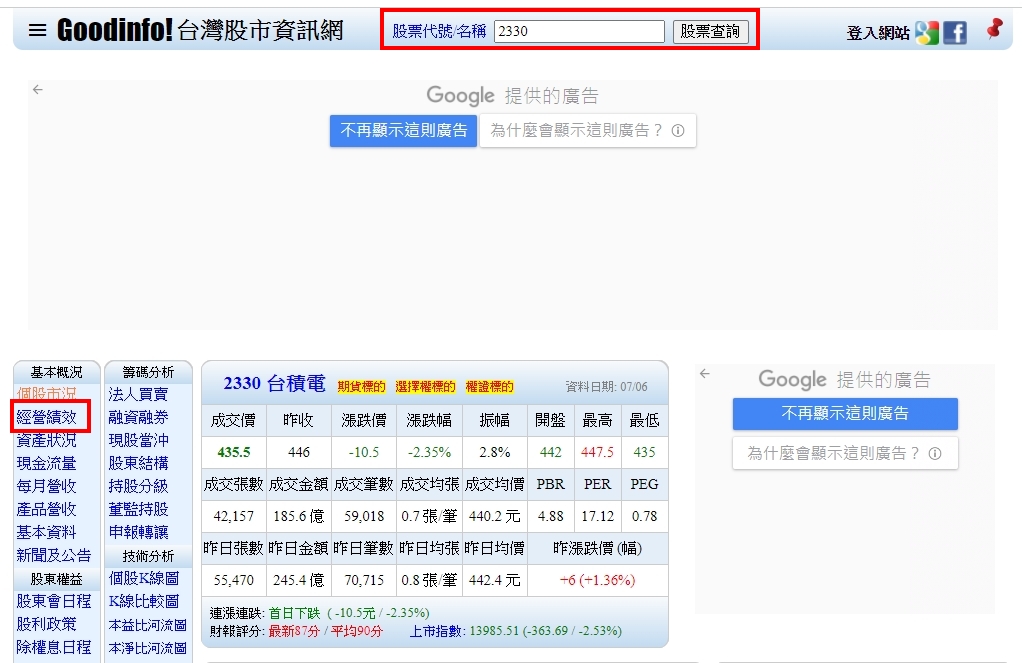Click the 昨漲跌價 value +6 (+1.36%)
1022x663 pixels.
598,580
